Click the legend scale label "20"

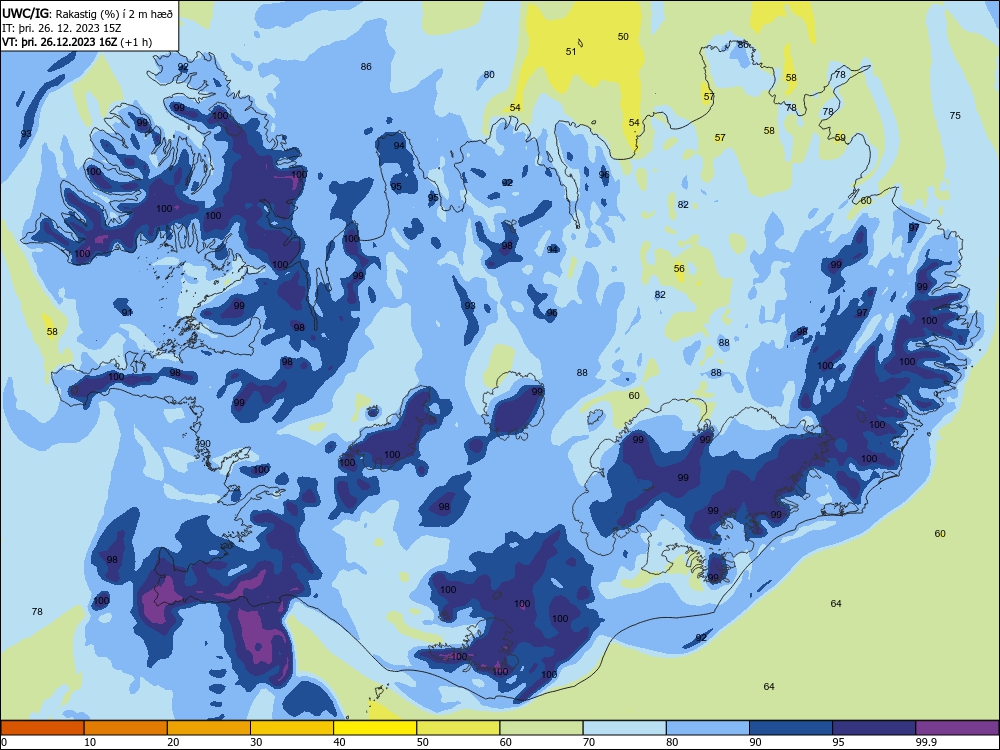(173, 742)
